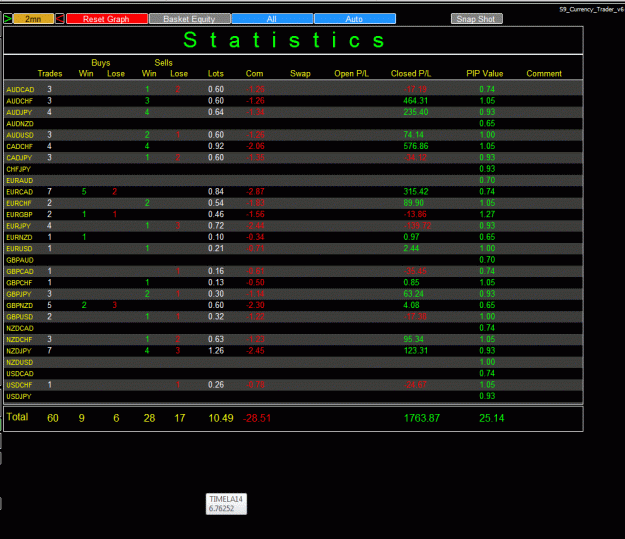
Task: Click the Swap column header
Action: pyautogui.click(x=300, y=74)
